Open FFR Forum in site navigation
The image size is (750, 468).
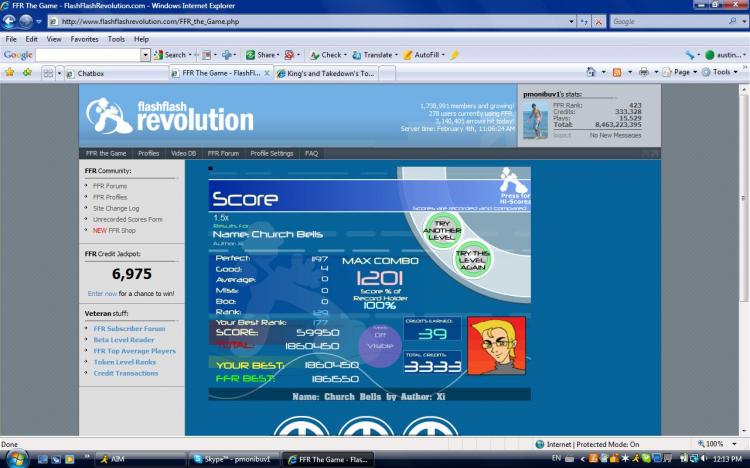point(223,154)
